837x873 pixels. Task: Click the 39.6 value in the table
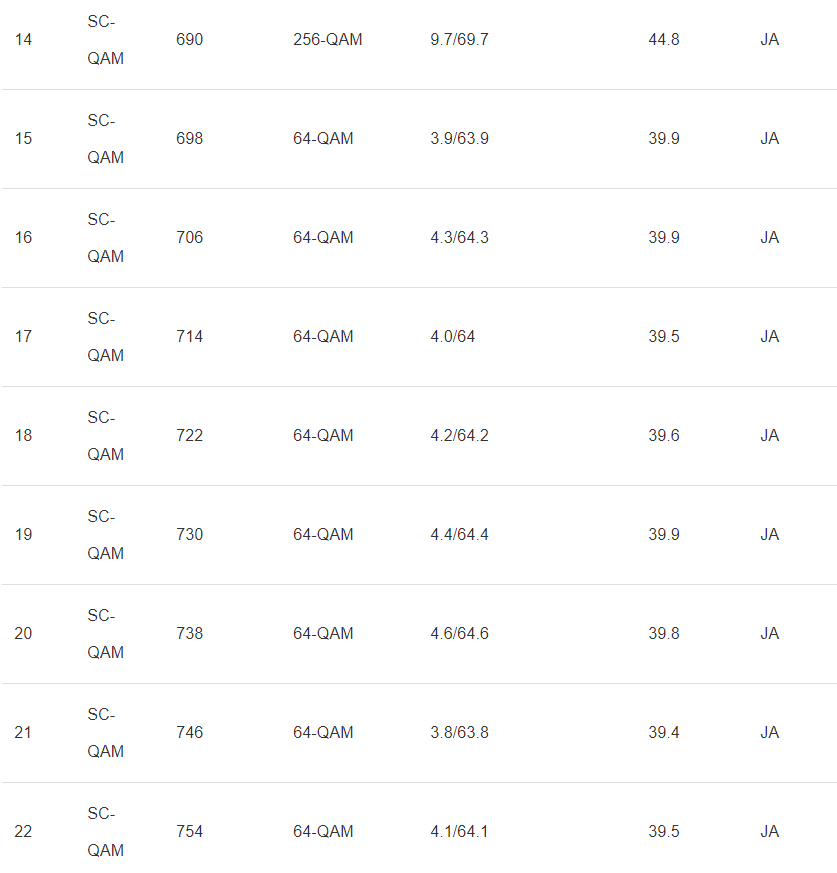pos(663,436)
